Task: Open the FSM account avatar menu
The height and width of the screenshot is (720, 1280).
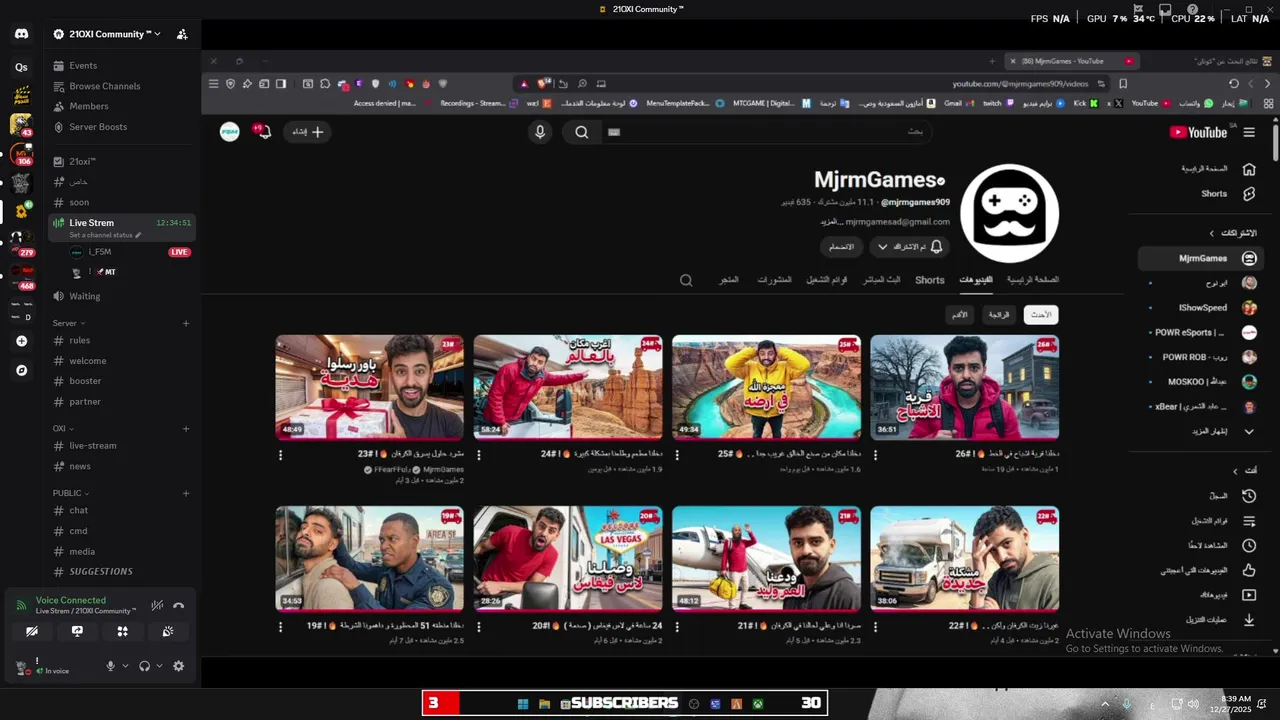Action: pyautogui.click(x=230, y=132)
